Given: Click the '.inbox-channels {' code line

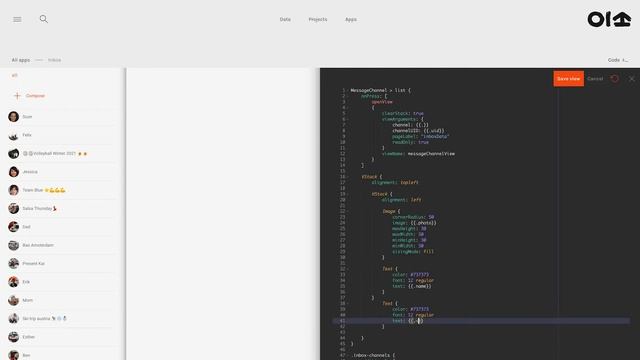Looking at the screenshot, I should pyautogui.click(x=373, y=356).
